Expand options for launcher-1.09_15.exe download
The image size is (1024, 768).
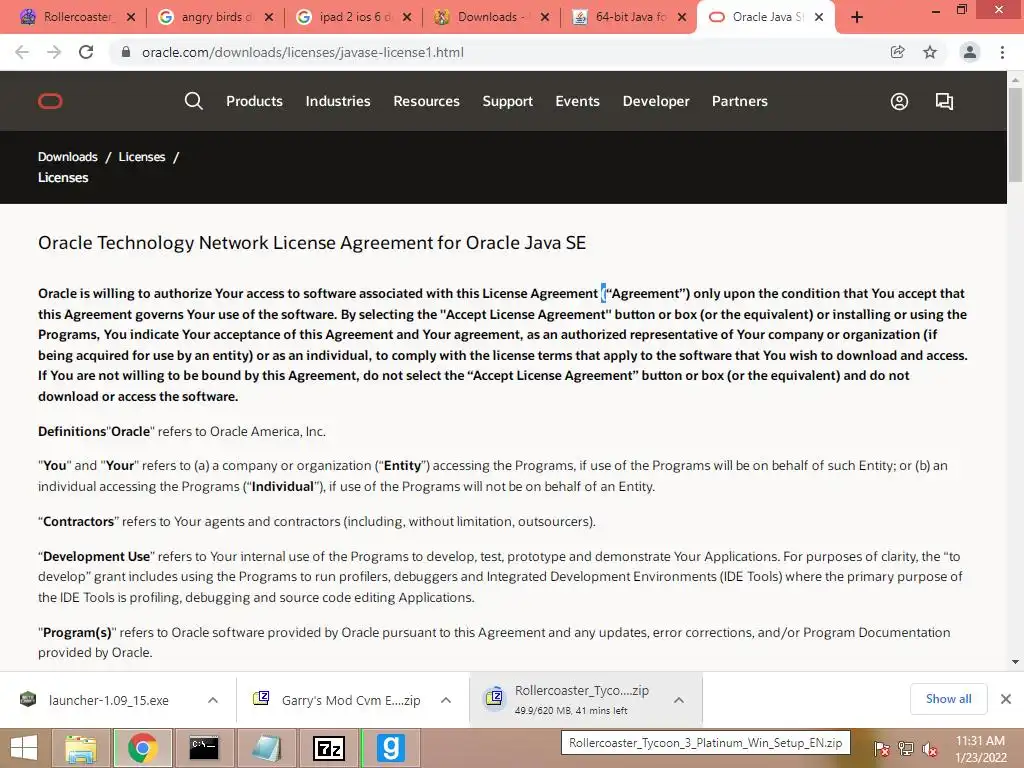pos(213,700)
